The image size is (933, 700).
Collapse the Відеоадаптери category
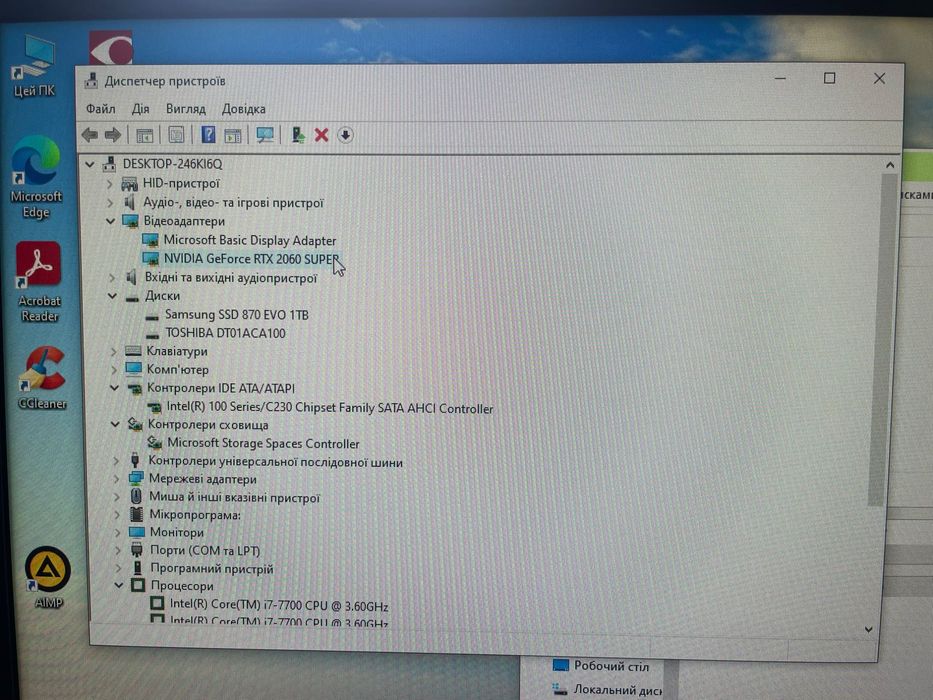coord(110,221)
